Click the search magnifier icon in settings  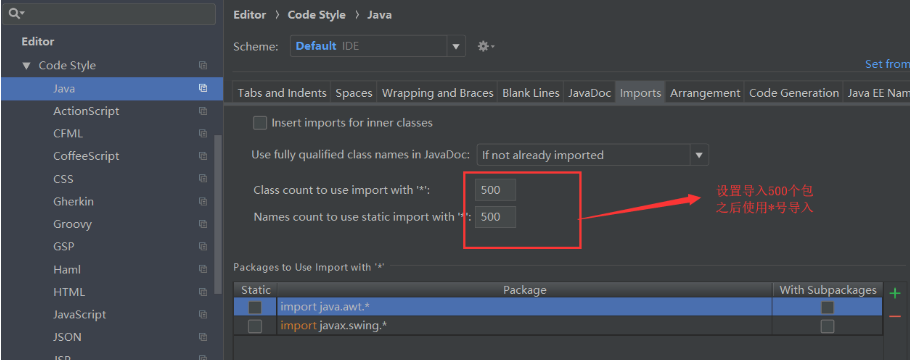15,13
